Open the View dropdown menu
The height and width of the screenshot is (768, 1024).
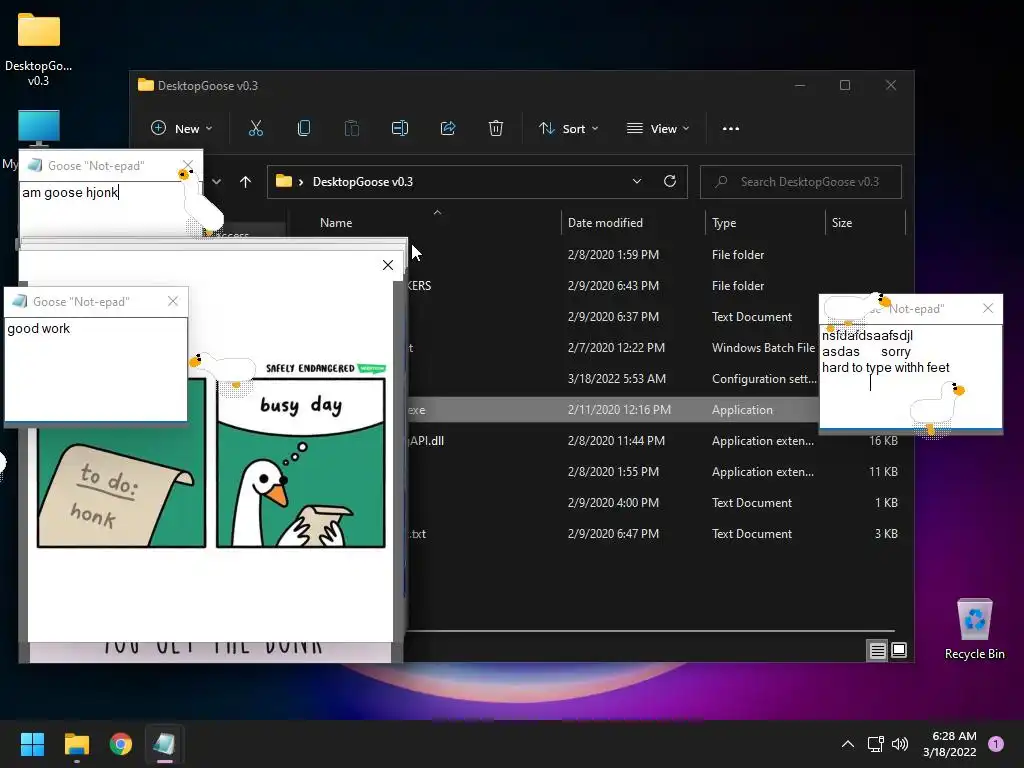click(658, 129)
